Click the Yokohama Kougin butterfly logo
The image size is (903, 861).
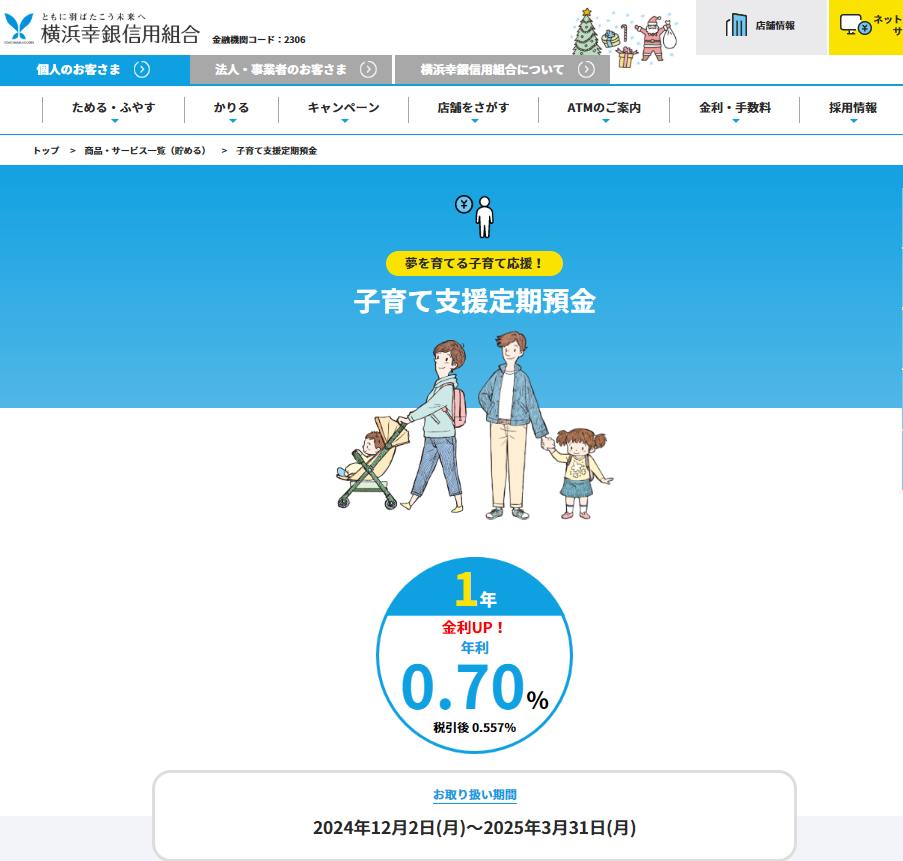click(19, 28)
